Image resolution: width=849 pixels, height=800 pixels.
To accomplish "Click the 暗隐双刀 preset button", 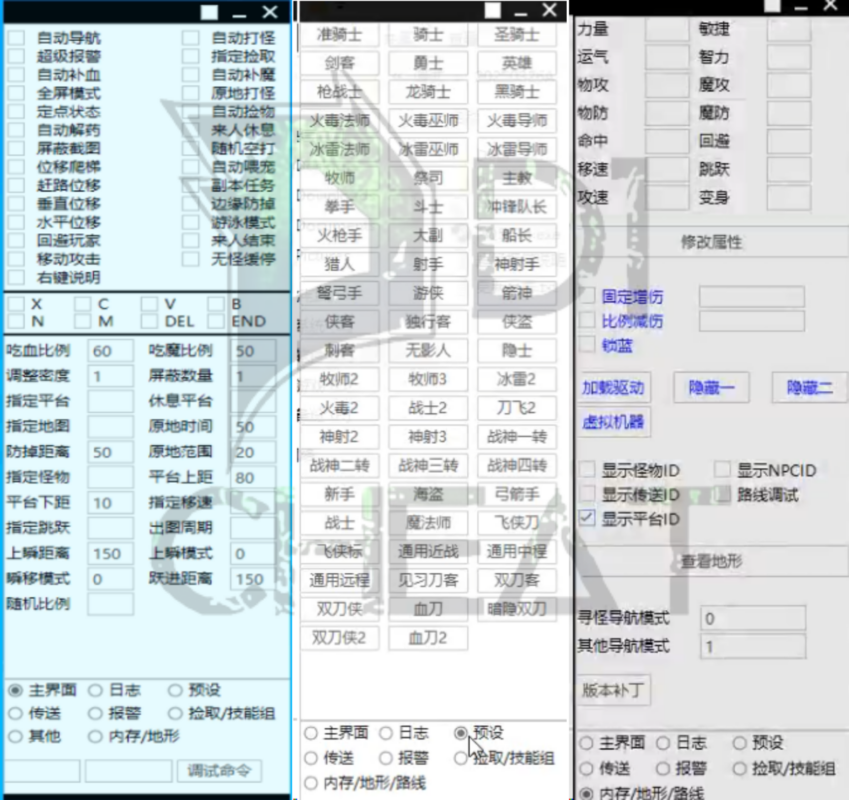I will click(x=517, y=609).
